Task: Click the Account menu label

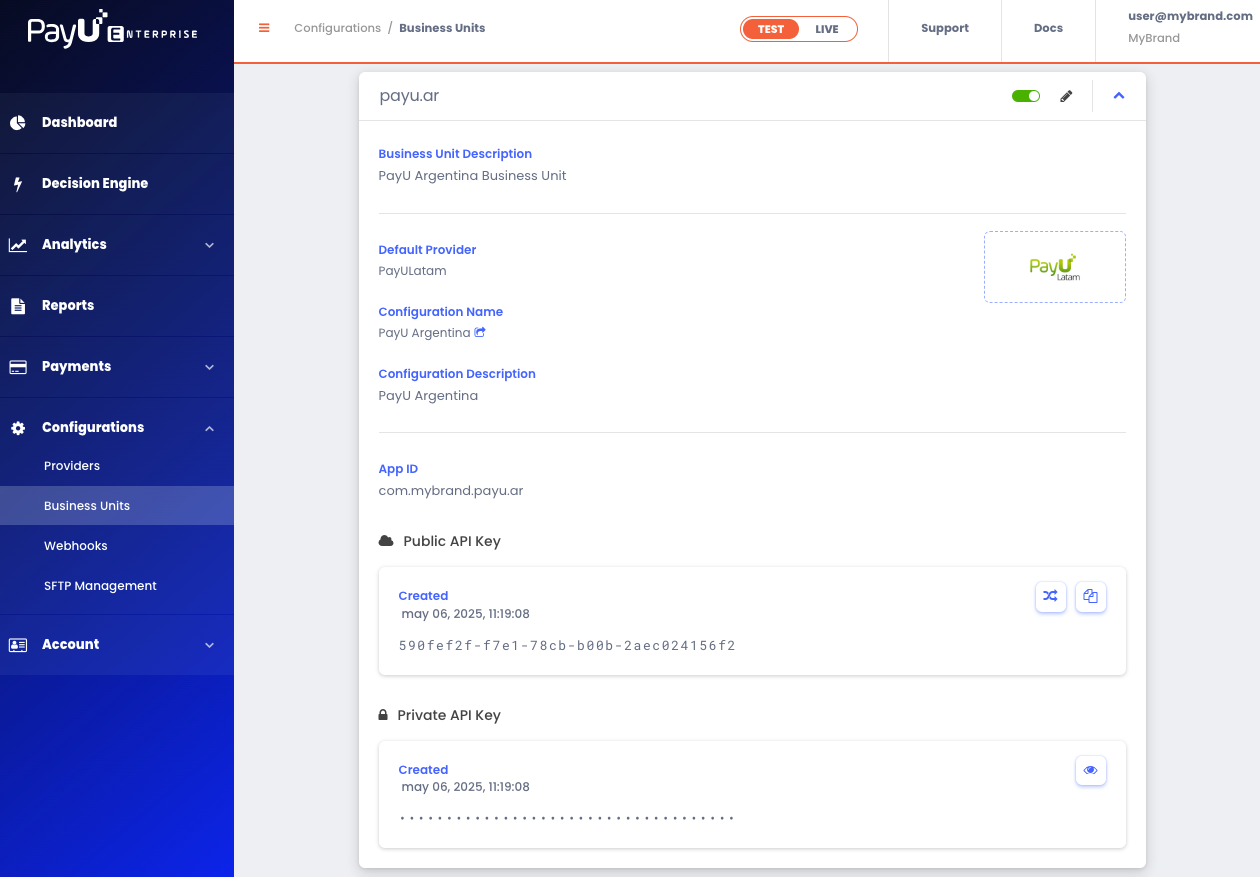Action: click(70, 645)
